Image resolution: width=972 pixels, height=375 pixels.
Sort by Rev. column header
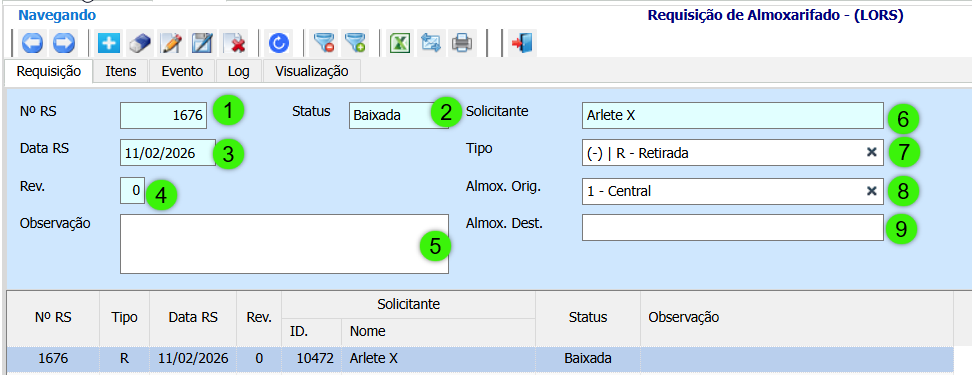point(259,317)
